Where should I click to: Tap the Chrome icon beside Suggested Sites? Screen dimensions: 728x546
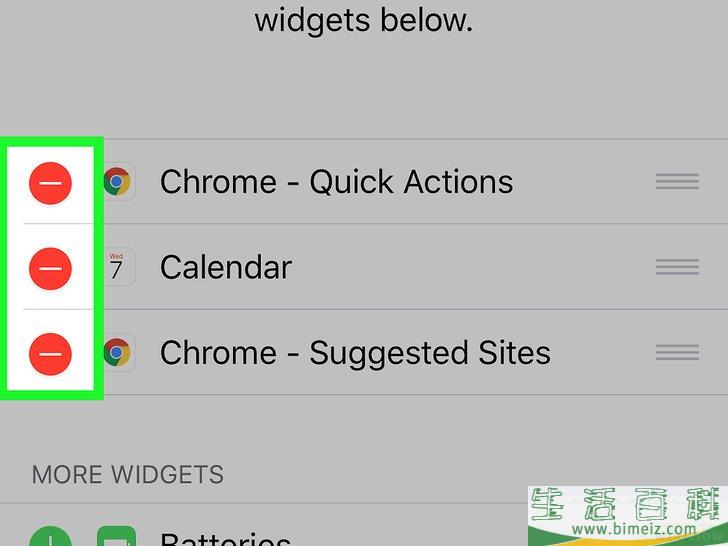117,352
